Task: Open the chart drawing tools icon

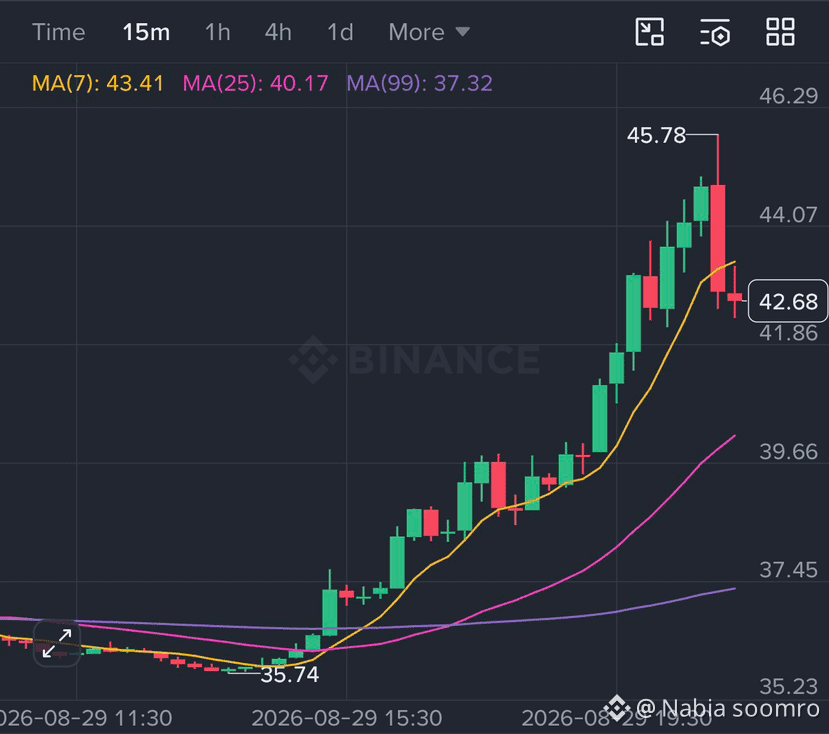Action: [649, 32]
